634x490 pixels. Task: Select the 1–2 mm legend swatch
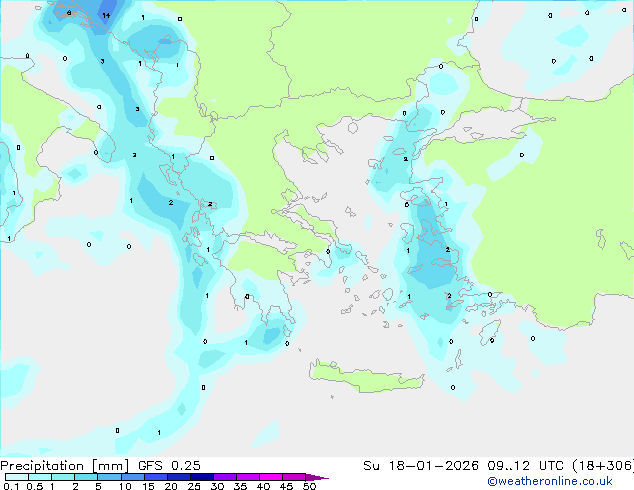point(63,477)
